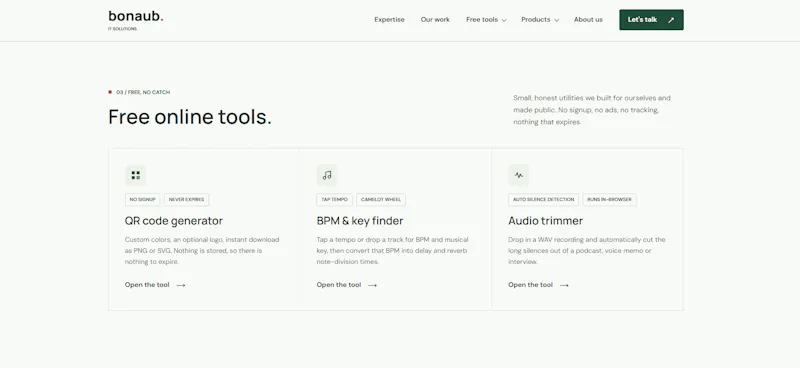Image resolution: width=800 pixels, height=368 pixels.
Task: Click the RUNS IN-BROWSER tag
Action: coord(609,200)
